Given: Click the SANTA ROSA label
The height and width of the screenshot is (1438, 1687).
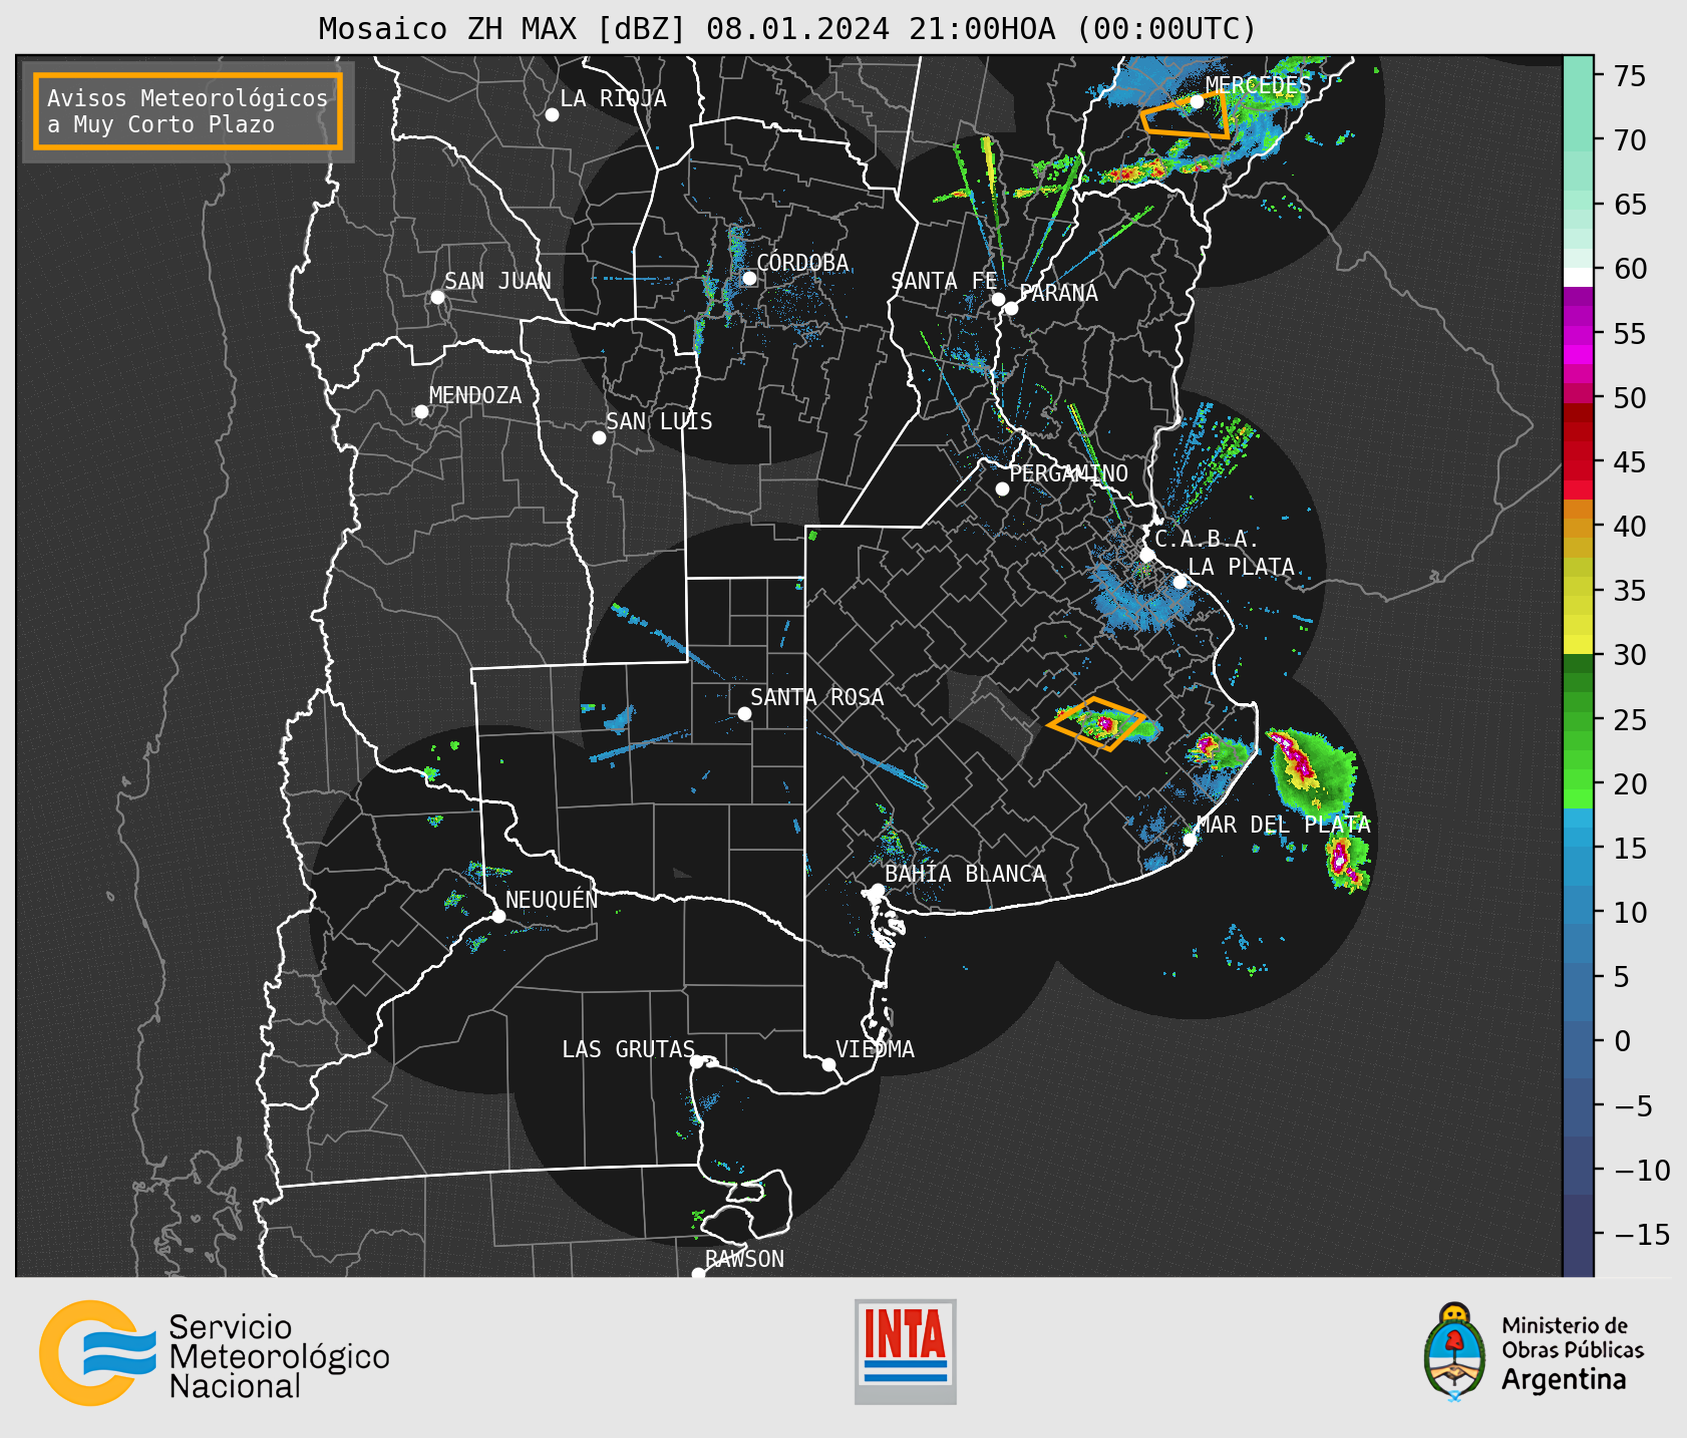Looking at the screenshot, I should point(817,697).
